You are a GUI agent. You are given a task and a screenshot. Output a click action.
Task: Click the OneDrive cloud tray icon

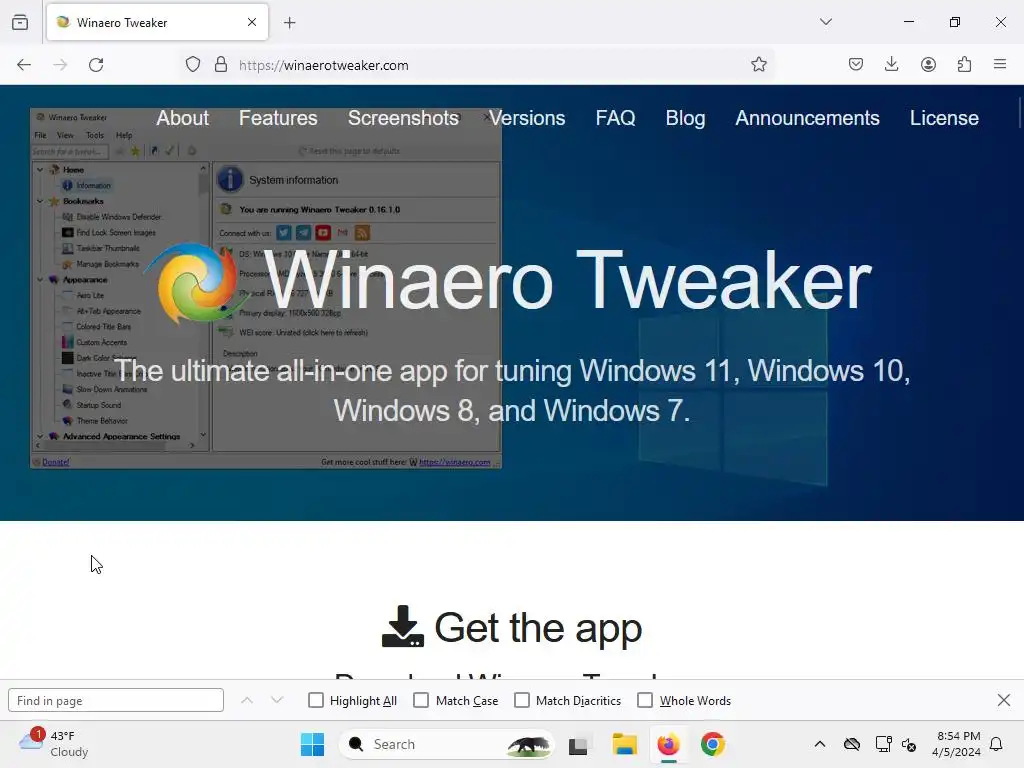click(x=852, y=744)
